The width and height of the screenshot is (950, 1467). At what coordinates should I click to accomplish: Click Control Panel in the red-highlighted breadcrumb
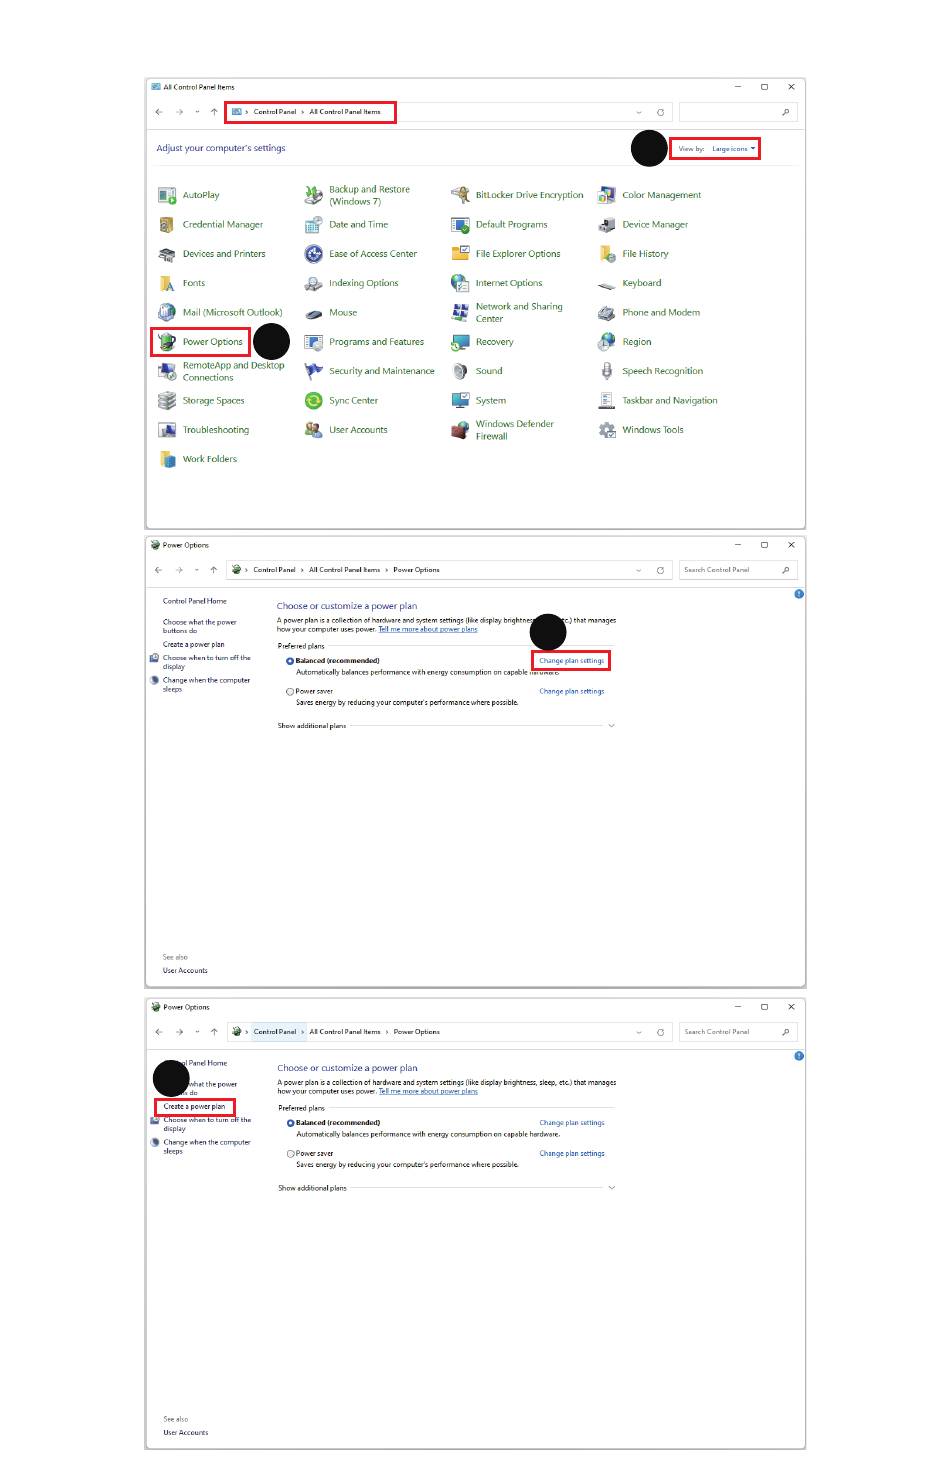(x=274, y=112)
